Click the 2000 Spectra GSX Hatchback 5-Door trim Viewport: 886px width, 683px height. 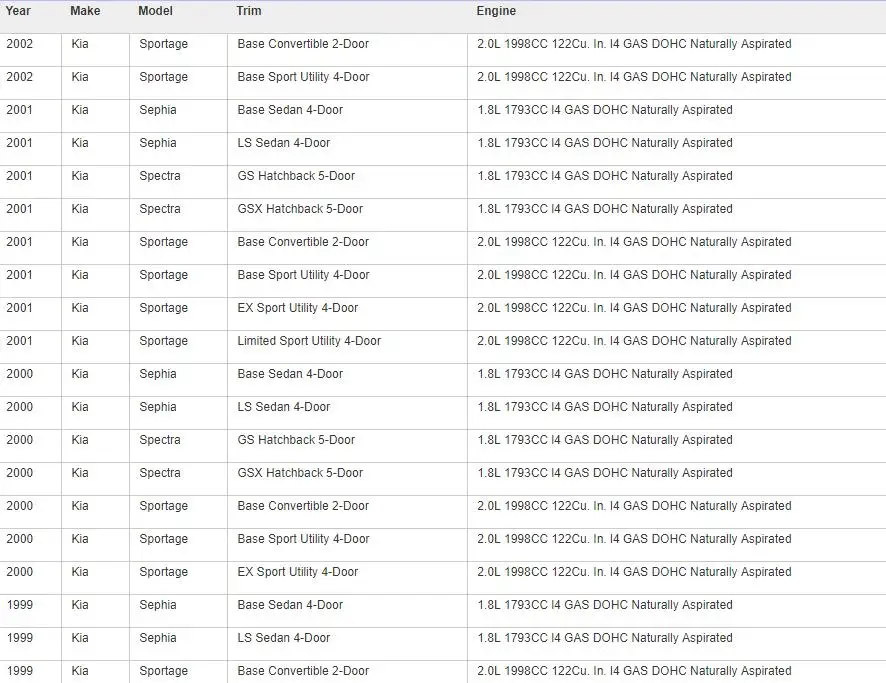pos(300,473)
